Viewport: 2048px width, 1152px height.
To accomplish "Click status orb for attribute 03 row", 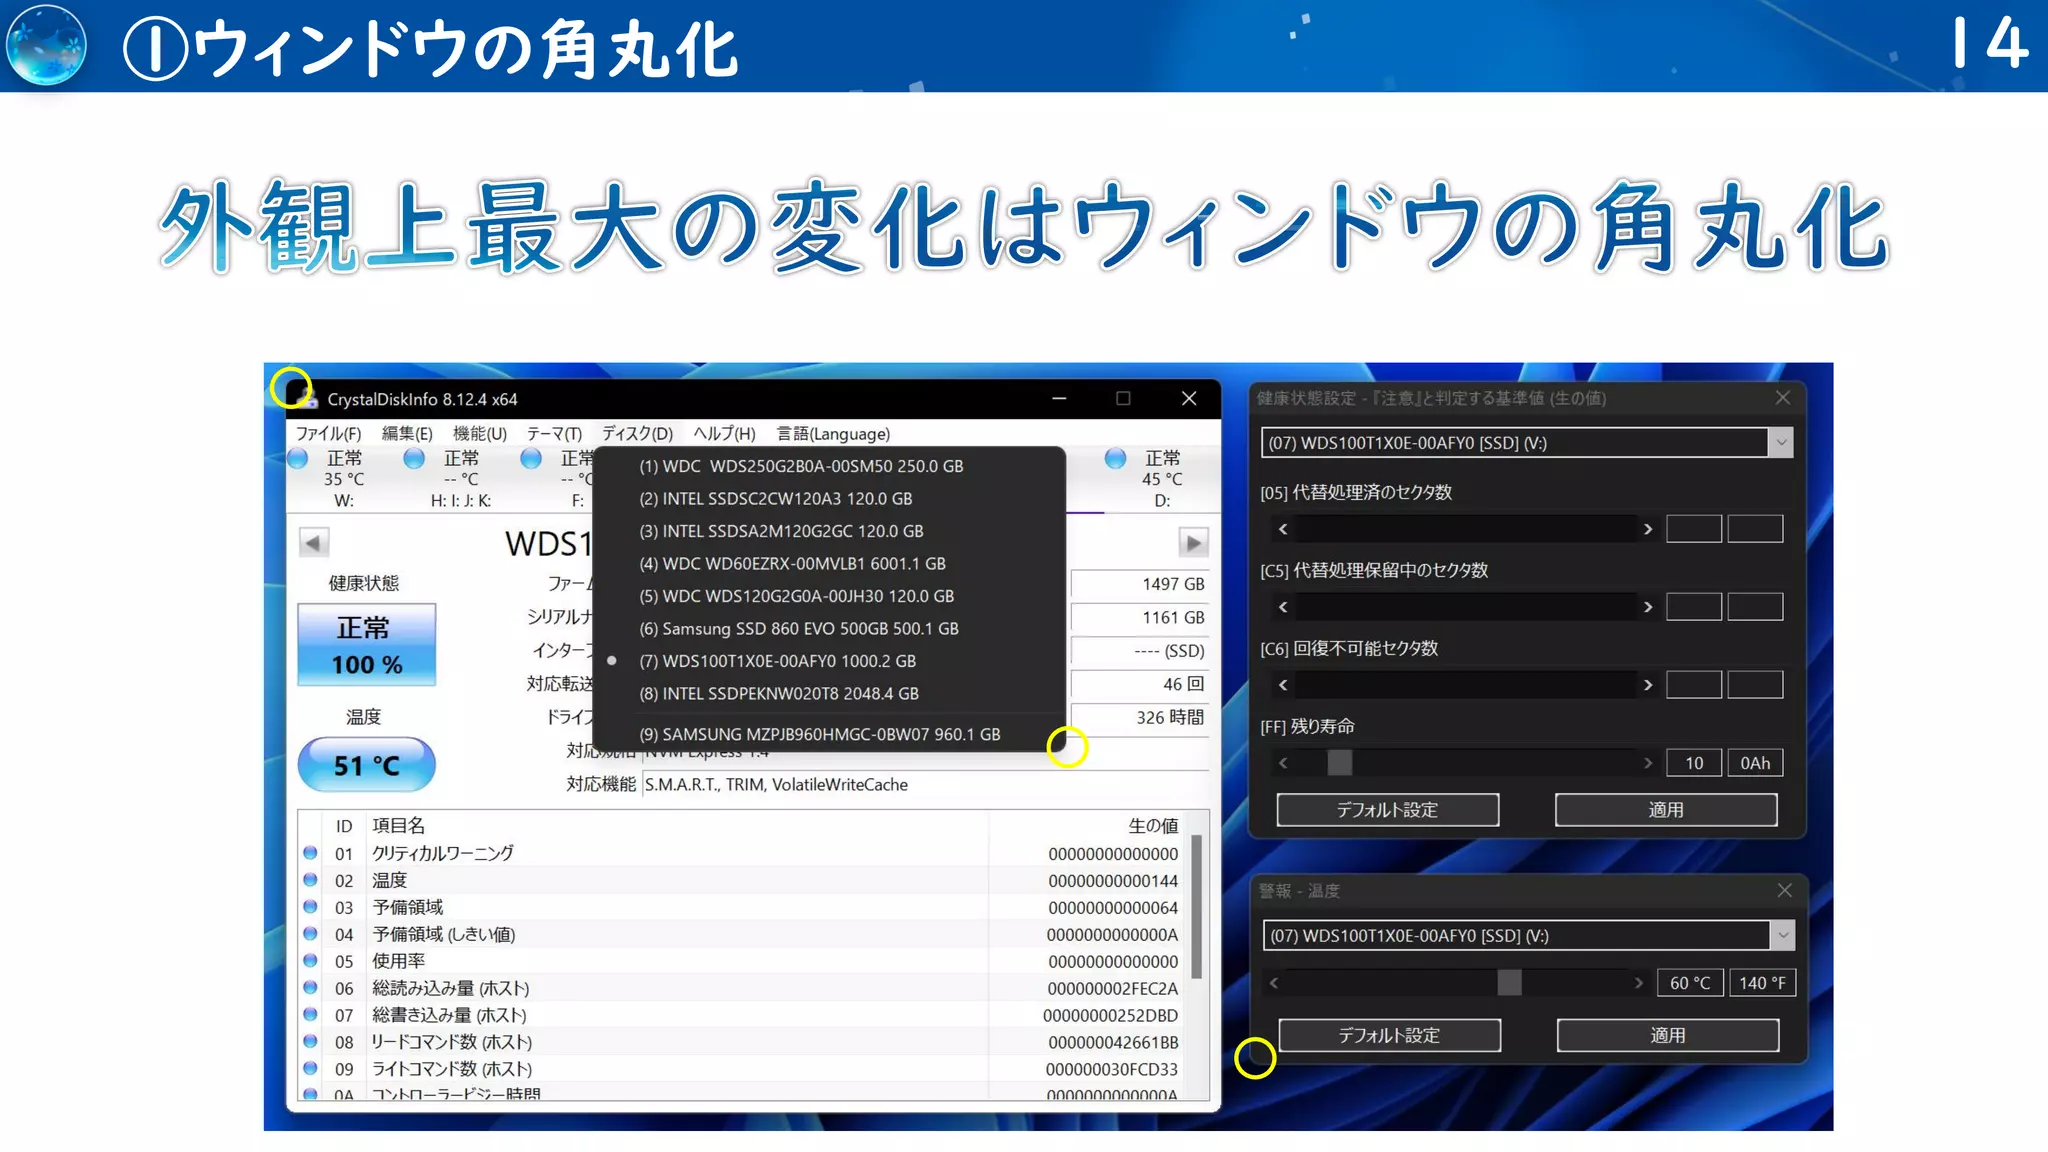I will click(x=311, y=907).
